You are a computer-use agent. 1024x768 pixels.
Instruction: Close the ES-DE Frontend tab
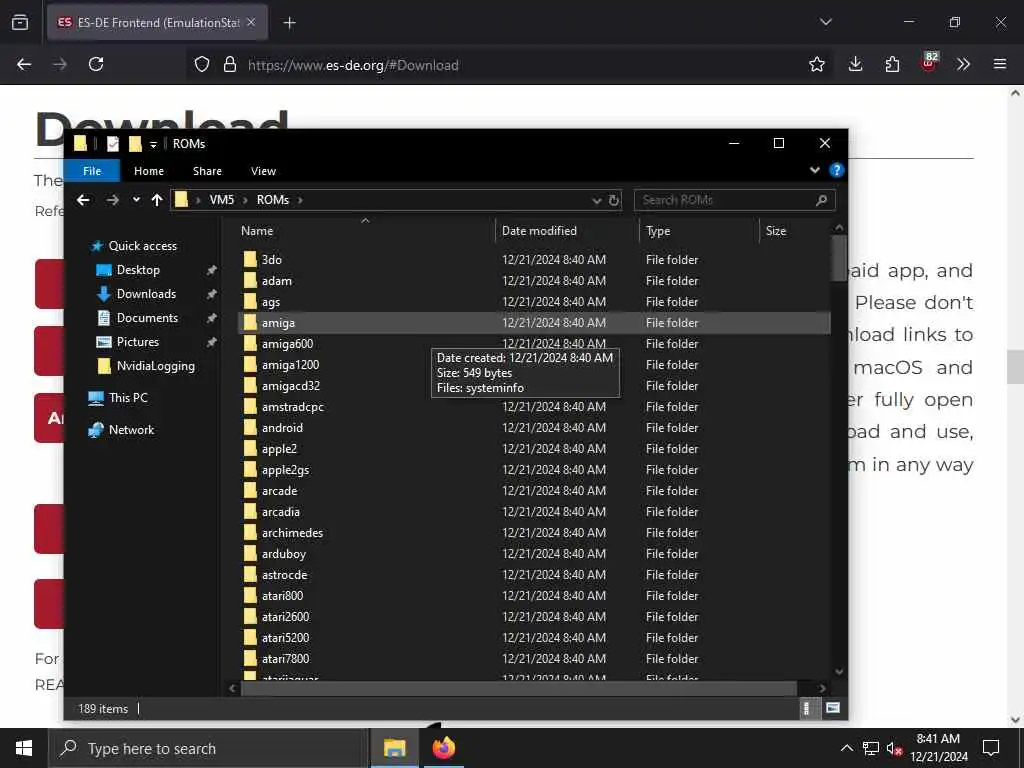pos(251,22)
